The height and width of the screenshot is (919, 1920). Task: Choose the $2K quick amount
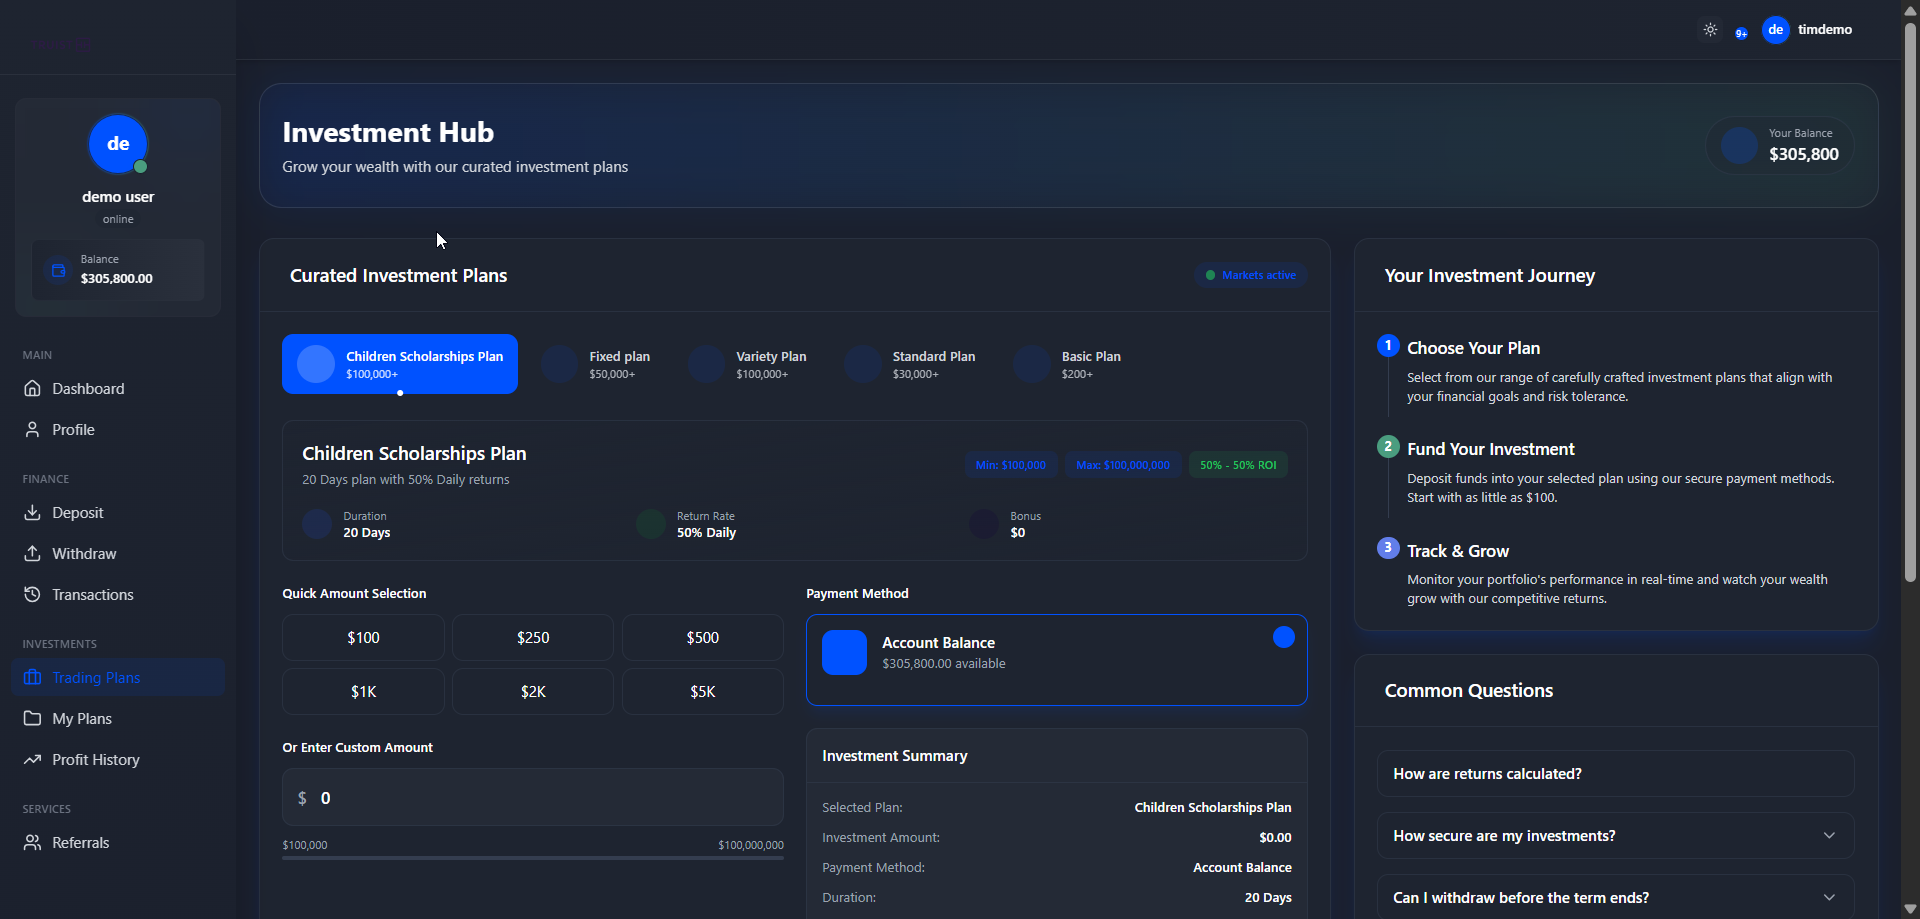click(533, 691)
